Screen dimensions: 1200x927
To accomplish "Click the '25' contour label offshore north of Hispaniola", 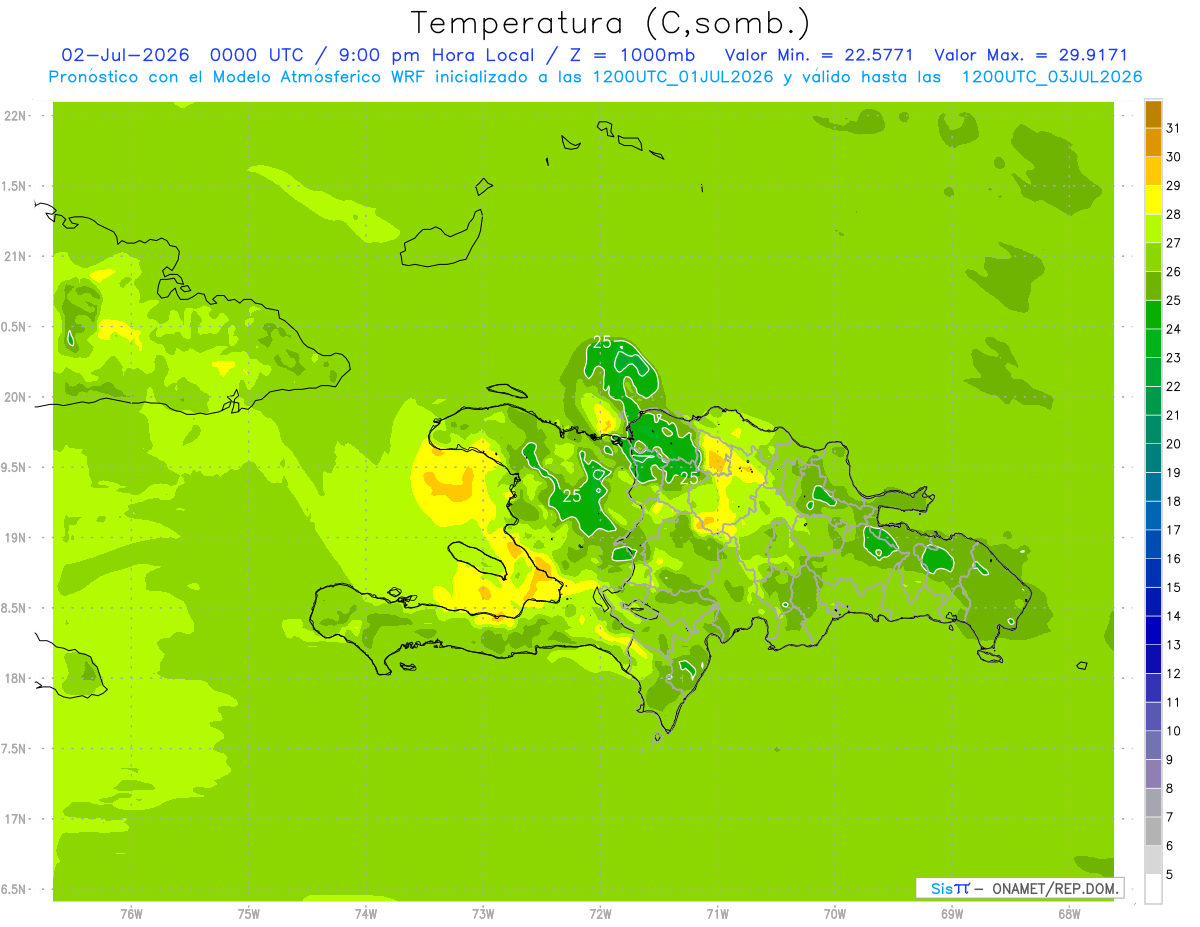I will coord(602,341).
